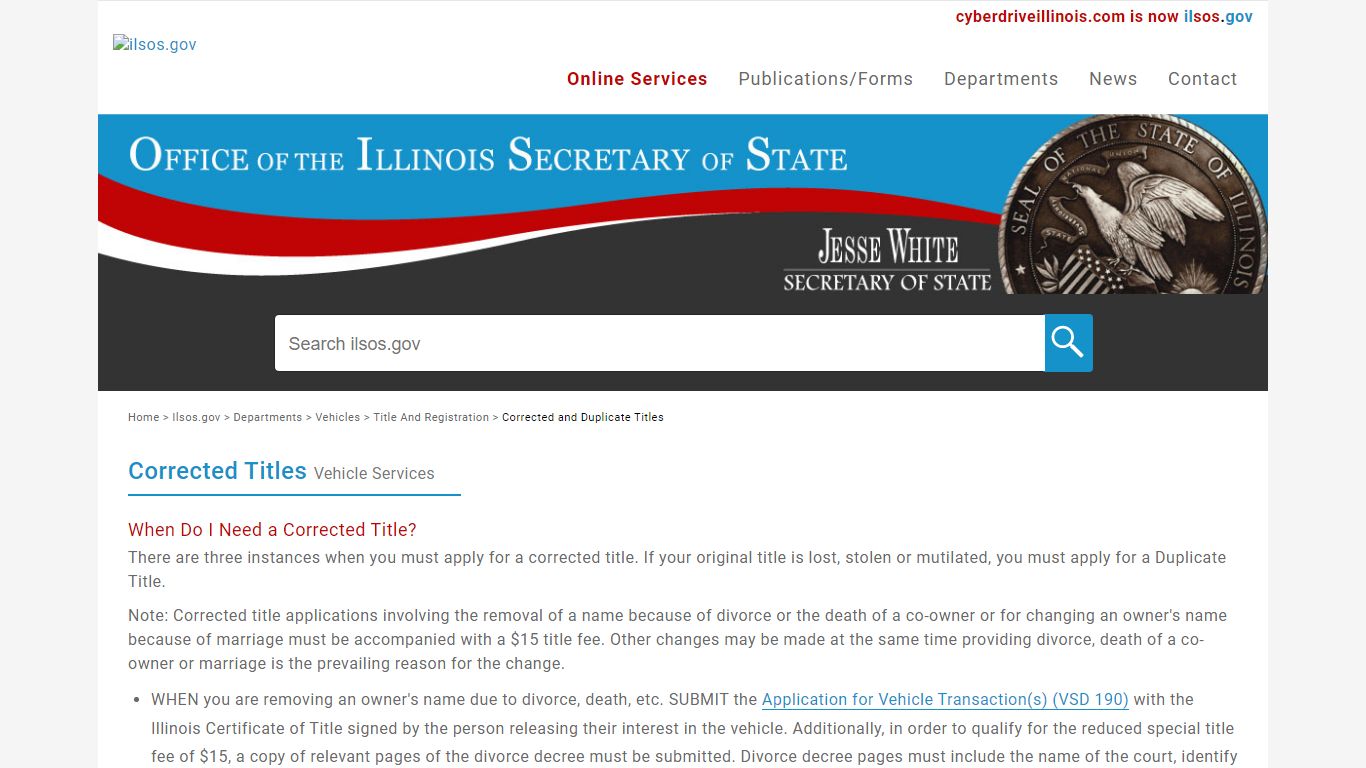Open the Departments menu
This screenshot has width=1366, height=768.
click(1001, 79)
